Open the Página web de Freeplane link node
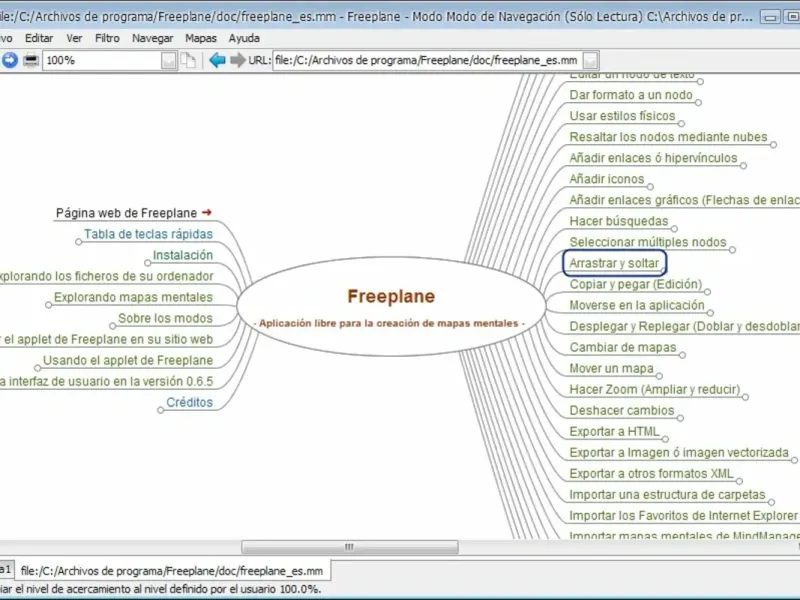This screenshot has height=600, width=800. 126,213
